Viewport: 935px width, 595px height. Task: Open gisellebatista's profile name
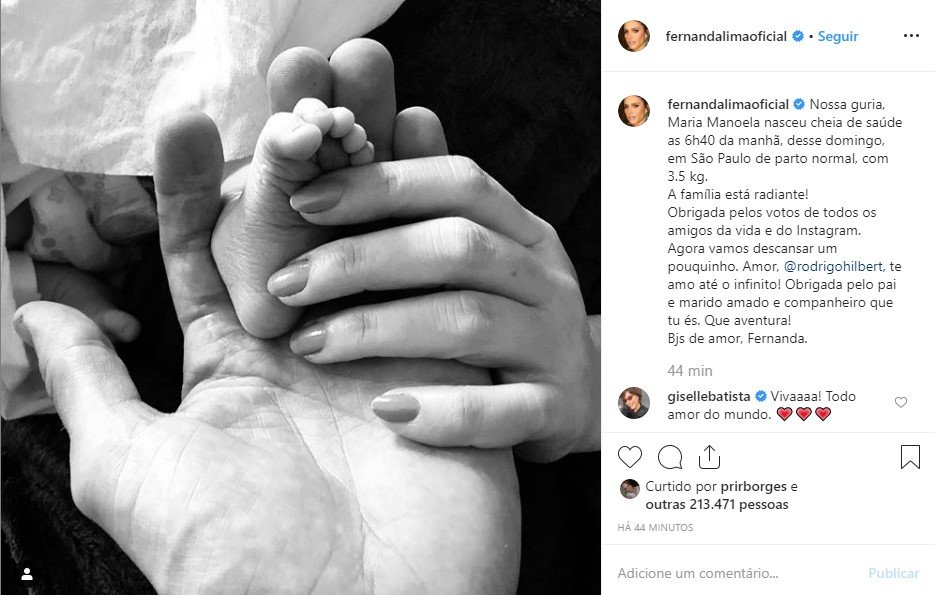pos(708,396)
